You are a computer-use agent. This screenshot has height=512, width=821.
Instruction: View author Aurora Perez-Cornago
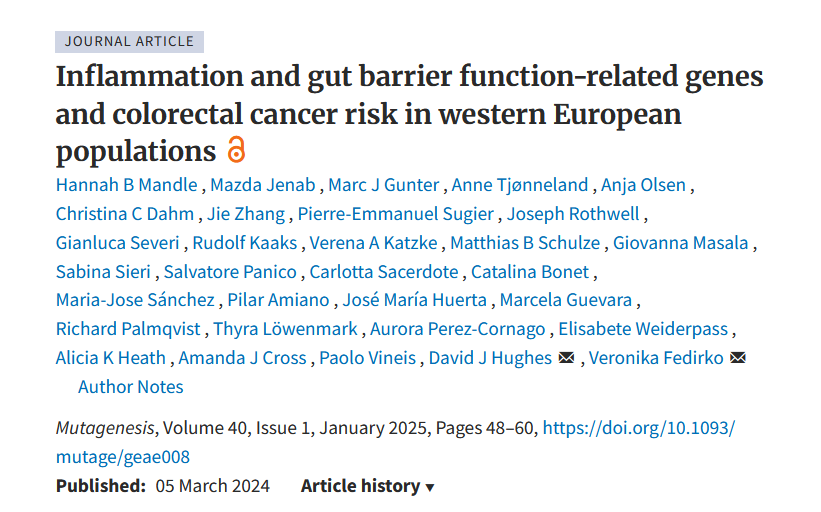tap(458, 329)
